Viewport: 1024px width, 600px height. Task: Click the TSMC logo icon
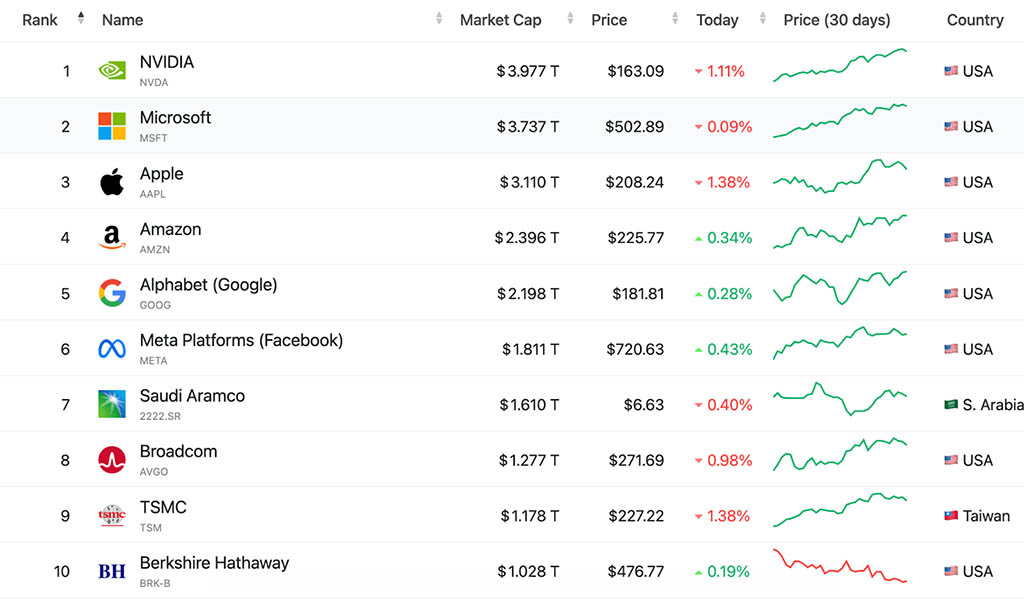(112, 516)
